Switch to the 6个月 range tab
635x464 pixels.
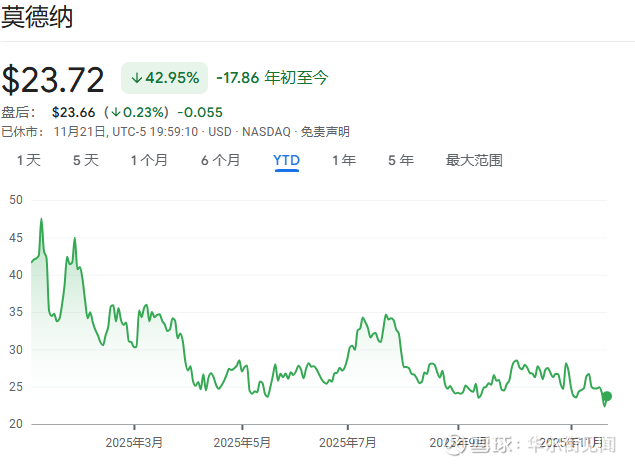(x=221, y=160)
